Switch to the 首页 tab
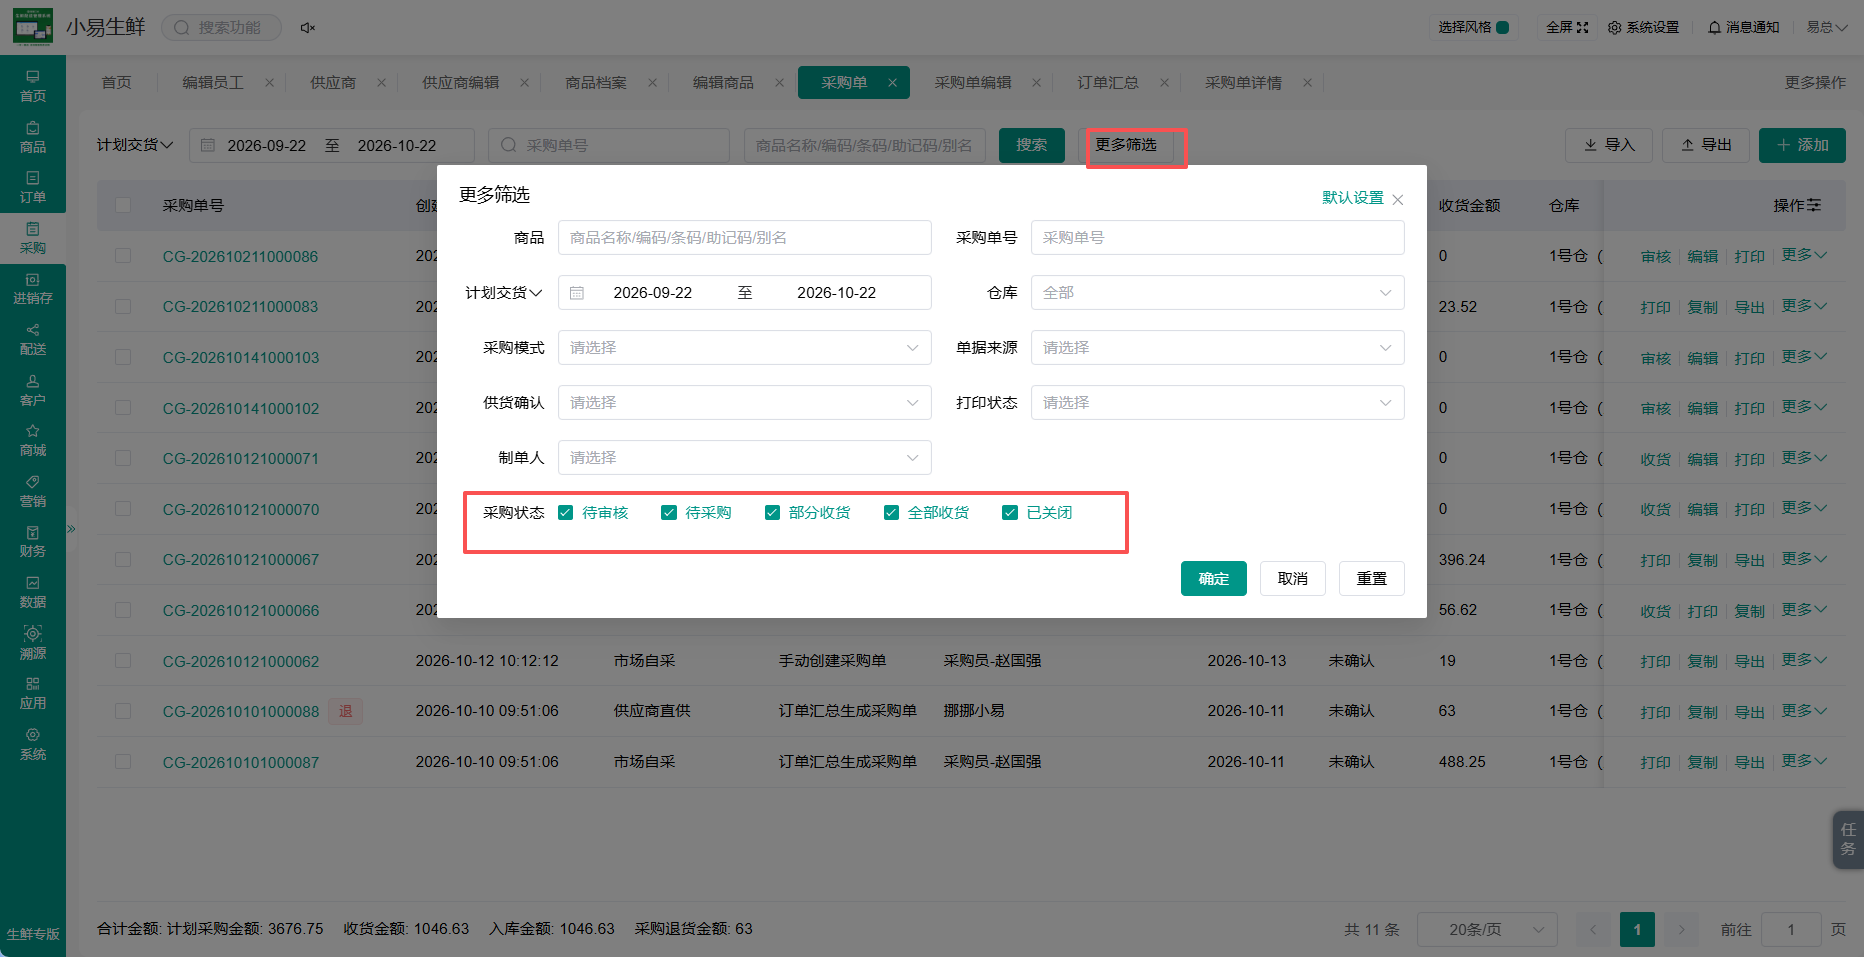 117,83
